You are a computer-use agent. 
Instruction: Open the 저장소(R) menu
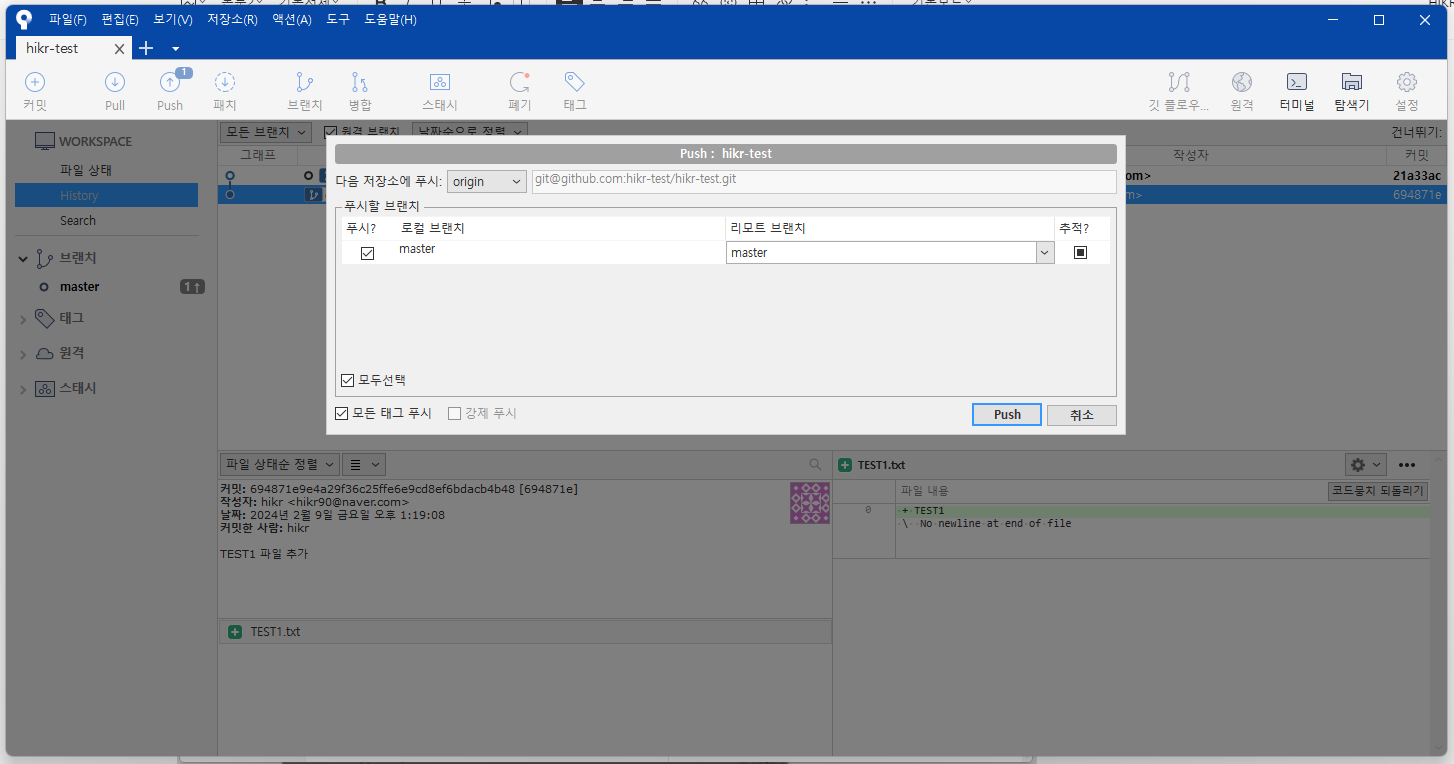click(232, 19)
